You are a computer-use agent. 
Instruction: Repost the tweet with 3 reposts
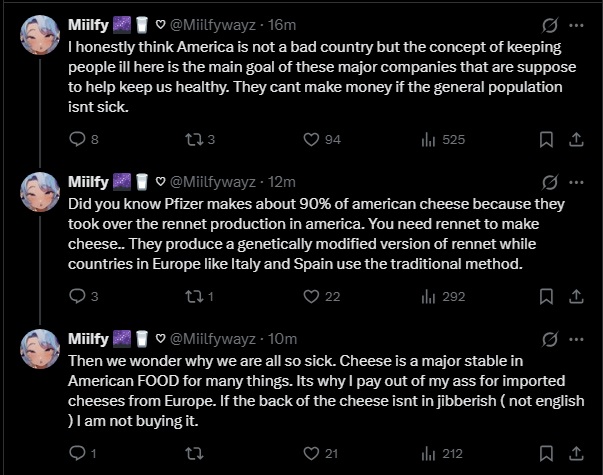click(194, 139)
